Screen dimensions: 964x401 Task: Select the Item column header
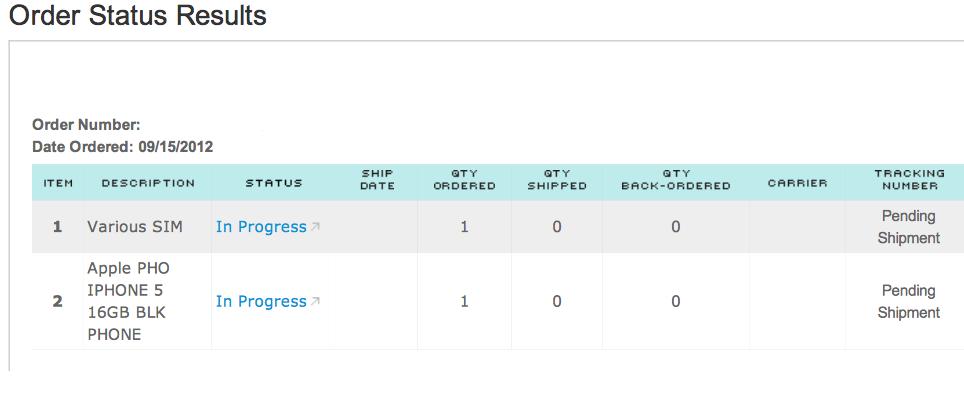pyautogui.click(x=58, y=183)
